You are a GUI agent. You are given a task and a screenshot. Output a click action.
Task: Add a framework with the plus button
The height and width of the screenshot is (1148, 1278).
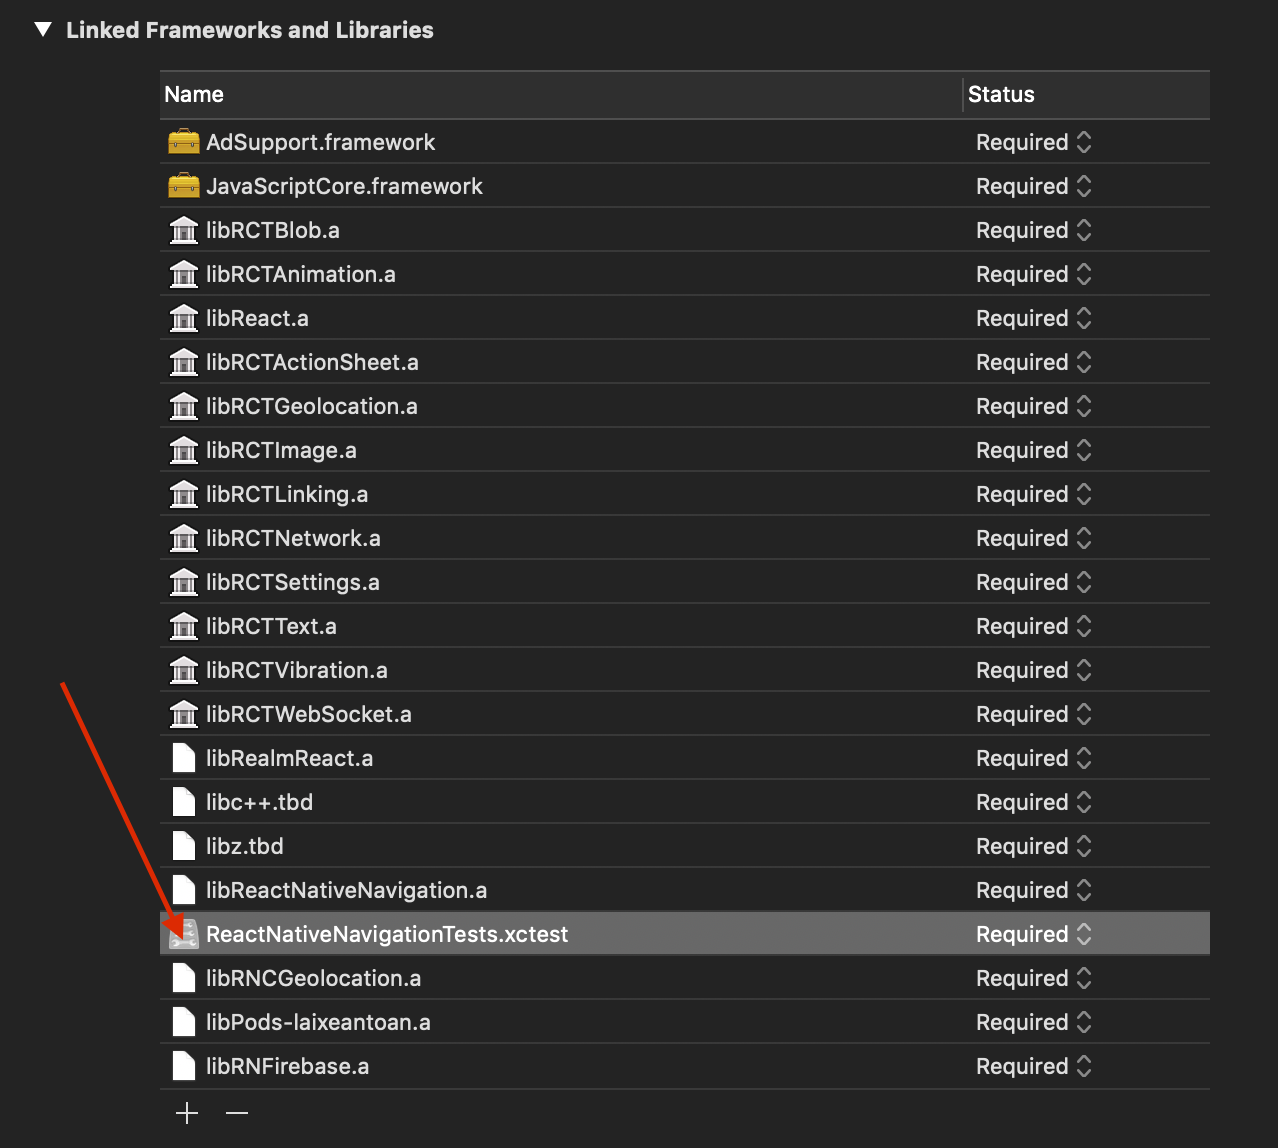point(187,1113)
